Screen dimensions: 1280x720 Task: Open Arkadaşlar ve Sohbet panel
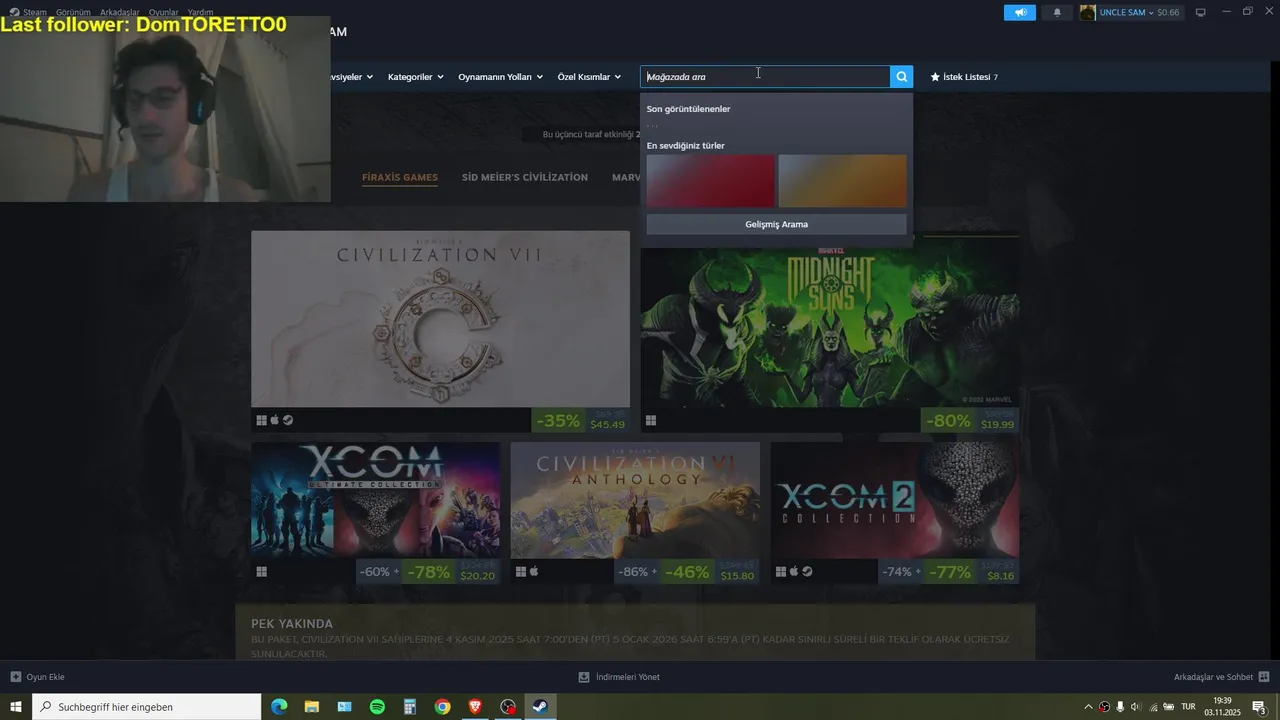pyautogui.click(x=1221, y=677)
